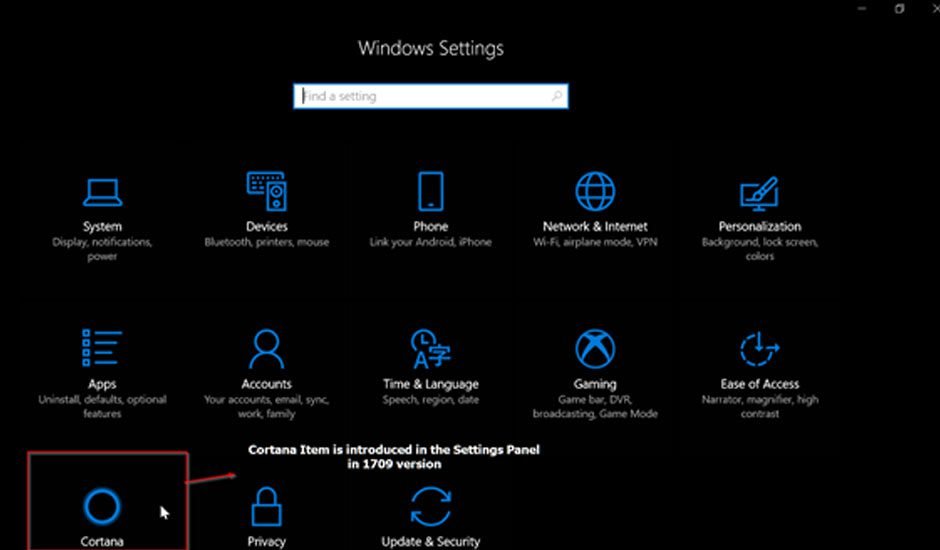The height and width of the screenshot is (550, 940).
Task: Click 'Link your Android, iPhone' description
Action: [430, 242]
